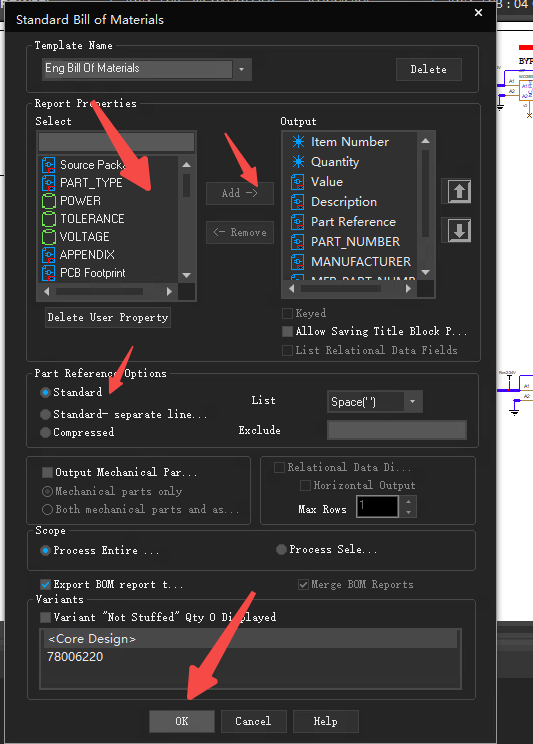Select Description in Output list
Screen dimensions: 533x744
[x=344, y=202]
